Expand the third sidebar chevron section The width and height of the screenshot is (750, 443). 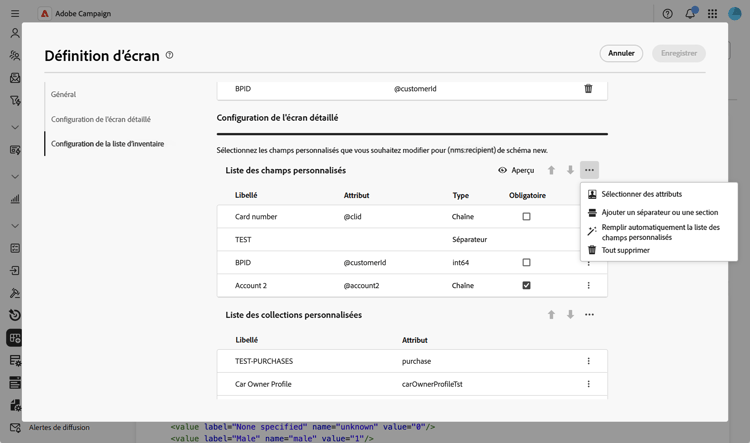point(15,226)
